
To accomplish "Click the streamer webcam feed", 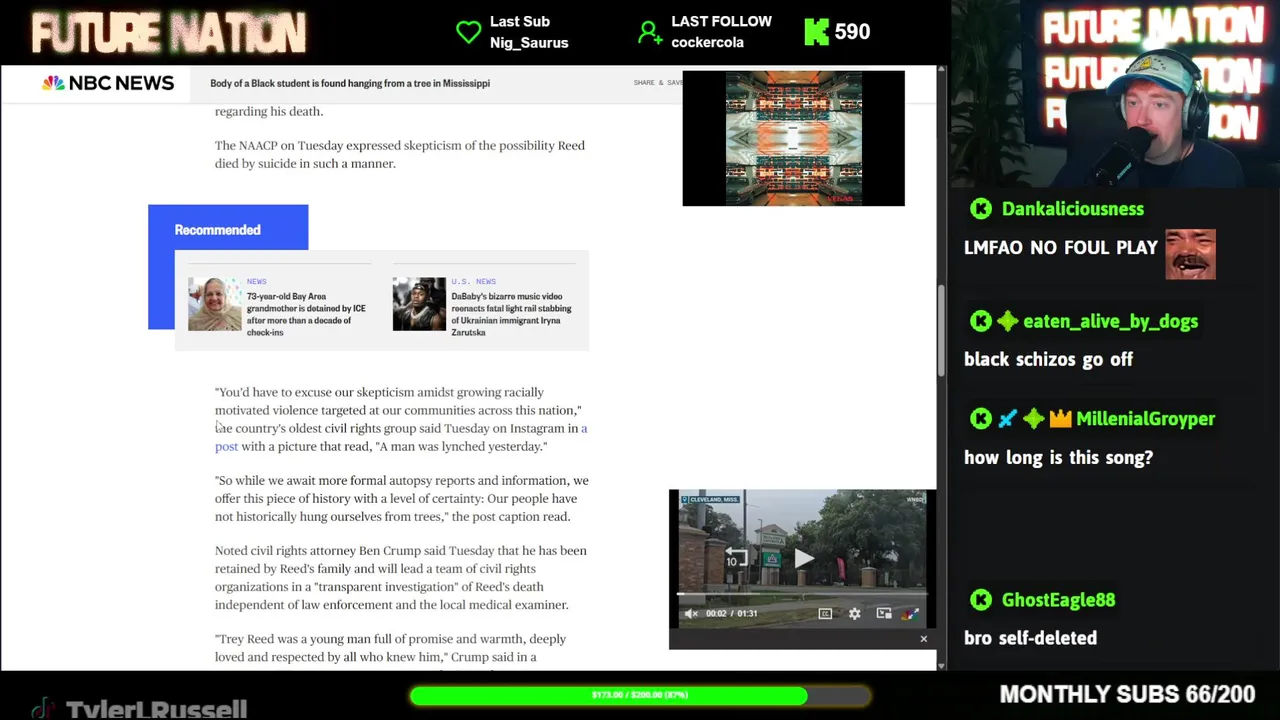I will 1116,94.
